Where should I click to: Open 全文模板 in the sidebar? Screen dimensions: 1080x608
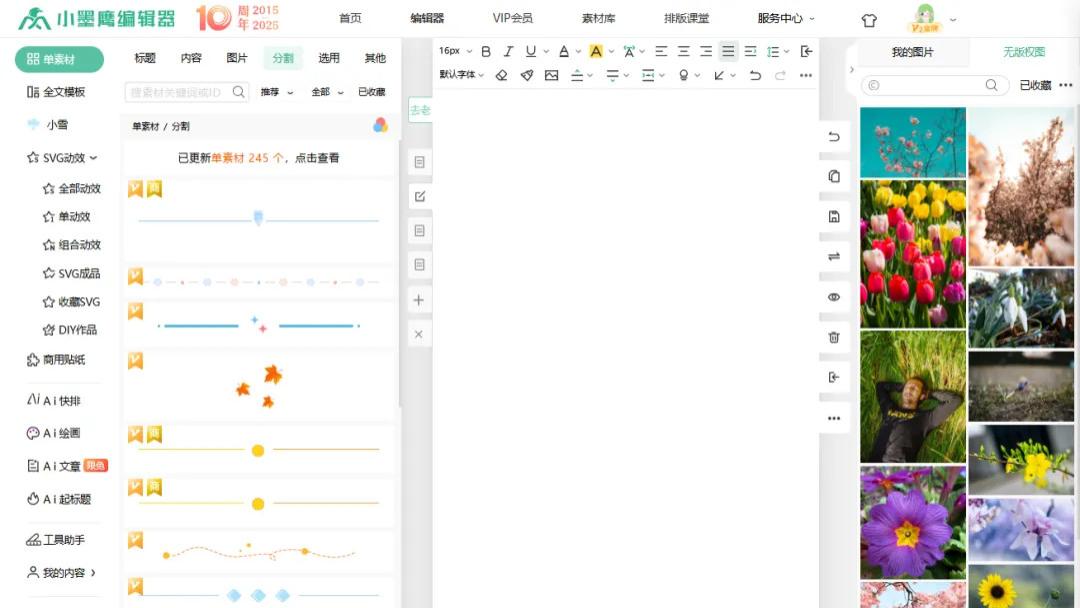point(56,92)
